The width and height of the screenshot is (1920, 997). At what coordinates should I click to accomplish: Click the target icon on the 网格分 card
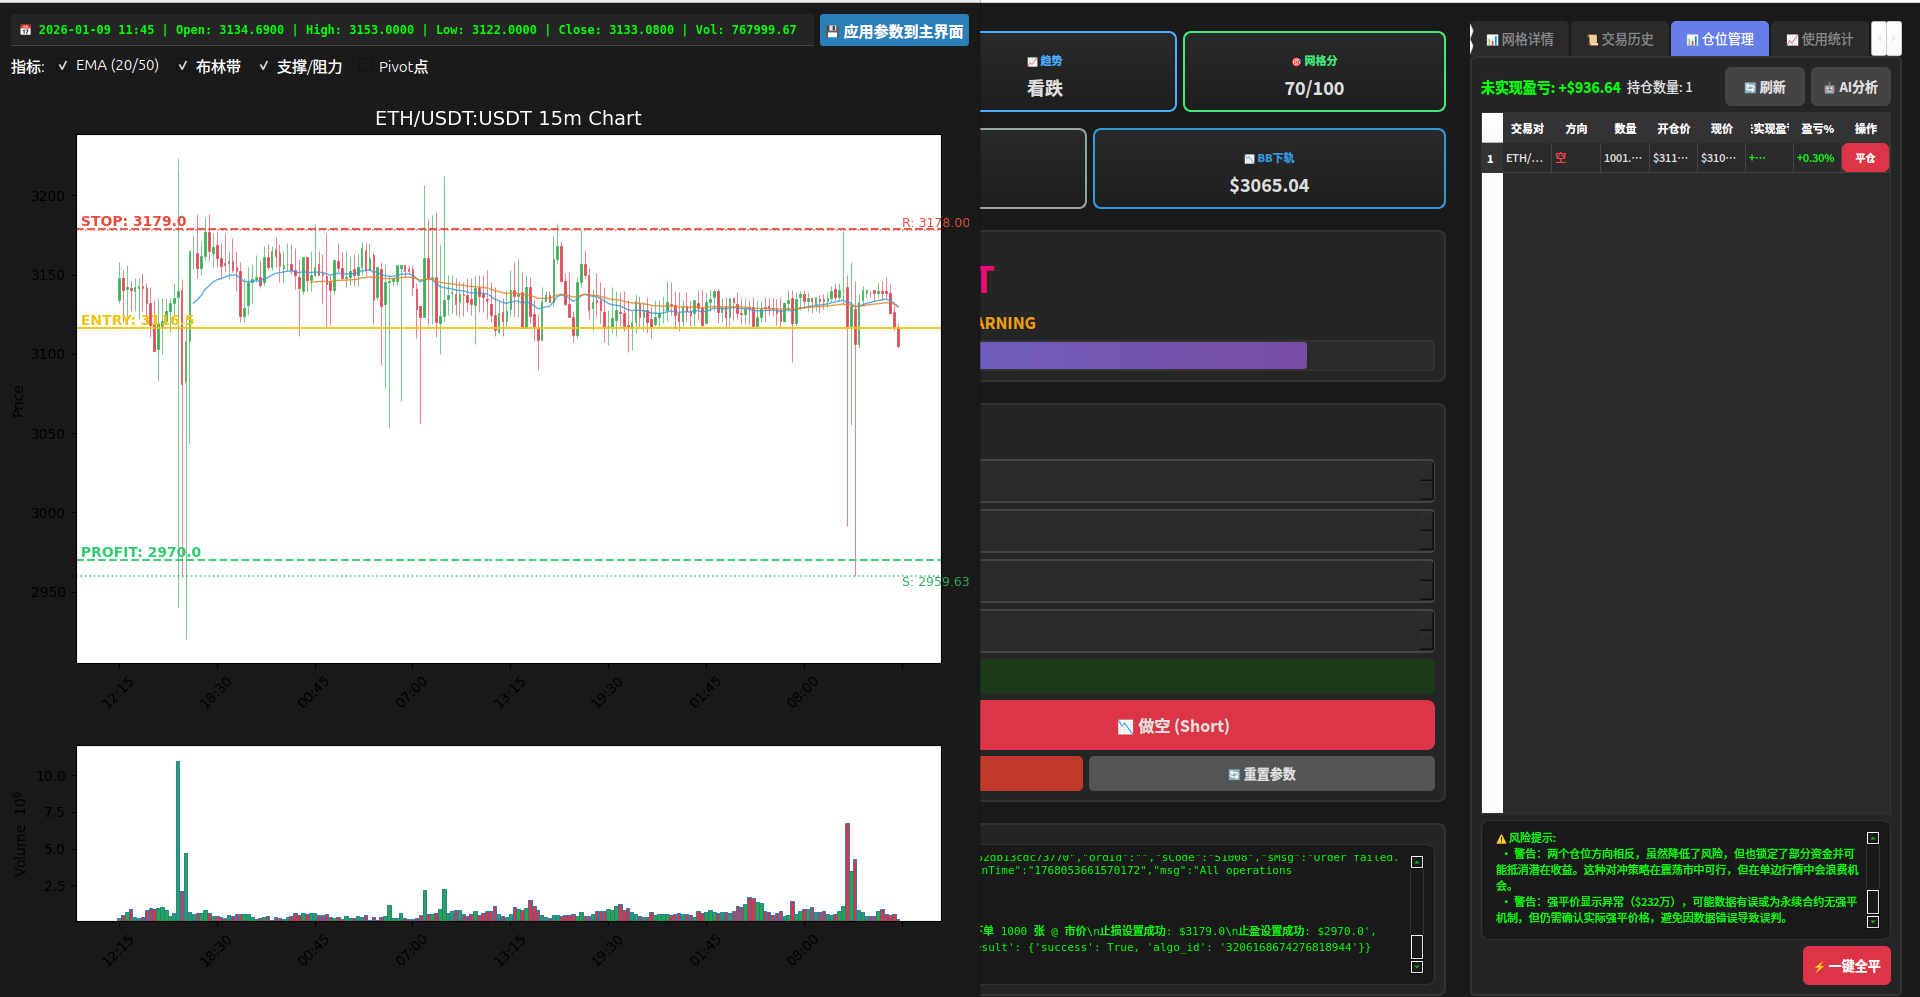pyautogui.click(x=1297, y=61)
